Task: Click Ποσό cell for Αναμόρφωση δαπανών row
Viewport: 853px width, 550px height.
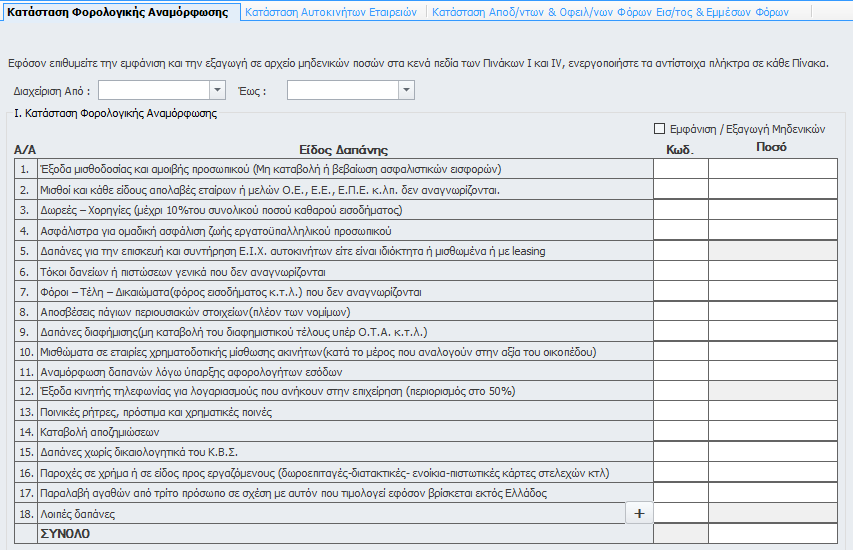Action: coord(773,372)
